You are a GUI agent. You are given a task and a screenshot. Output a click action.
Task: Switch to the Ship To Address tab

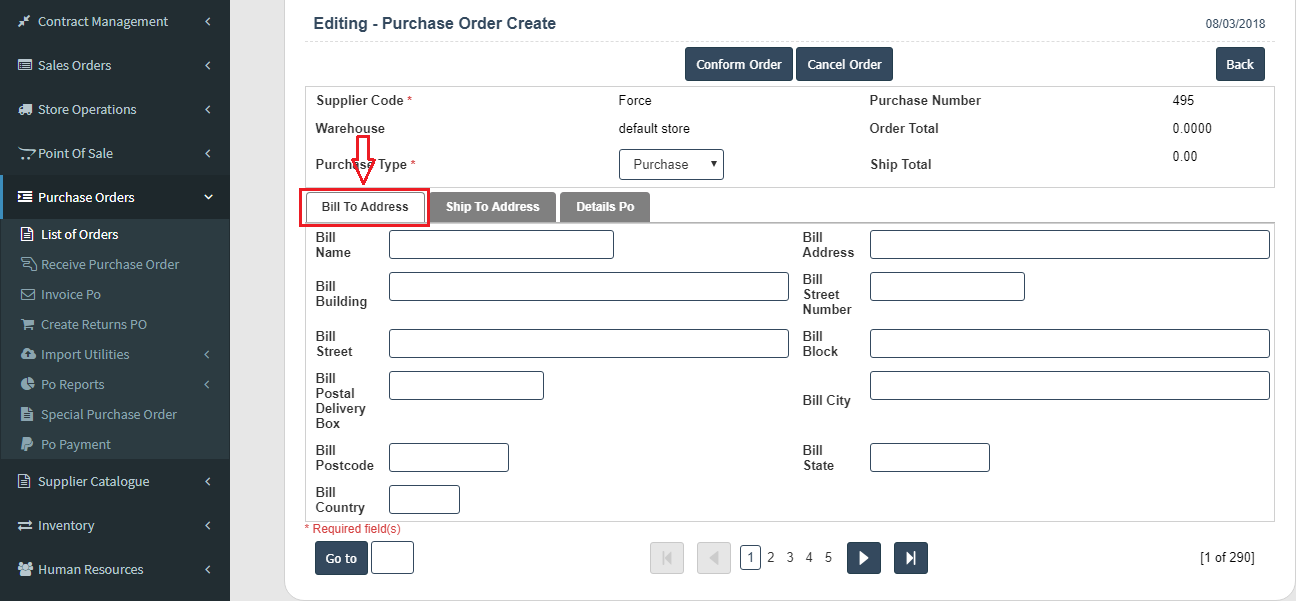point(492,207)
